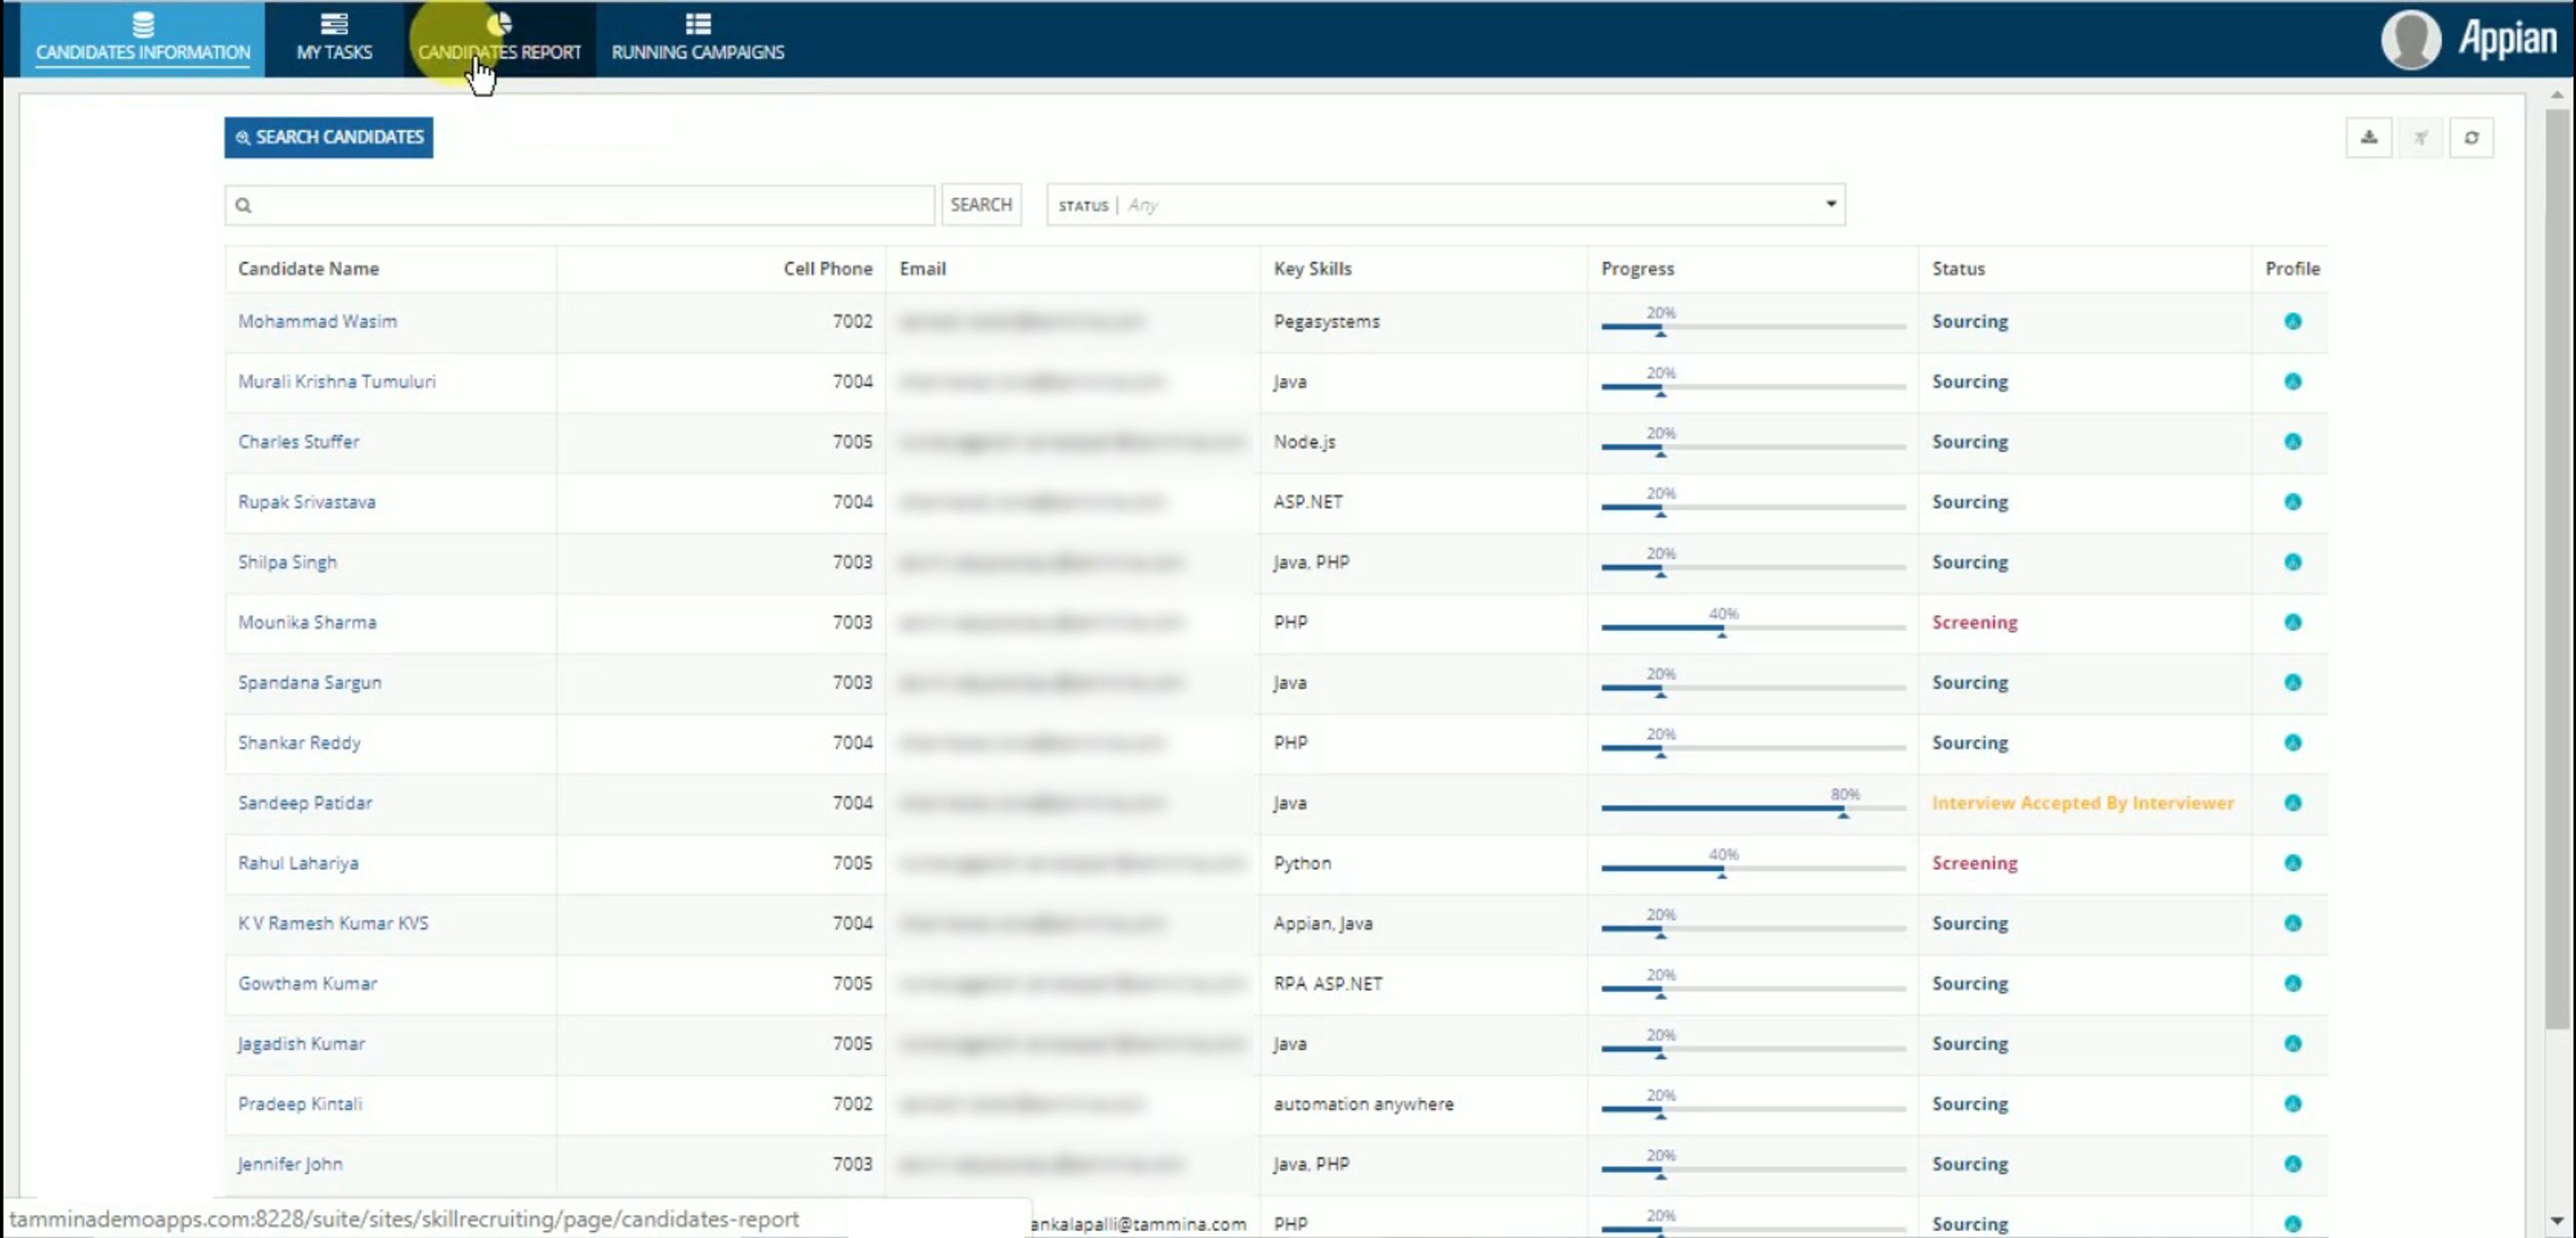The width and height of the screenshot is (2576, 1238).
Task: Open candidate Rupak Srivastava
Action: click(307, 501)
